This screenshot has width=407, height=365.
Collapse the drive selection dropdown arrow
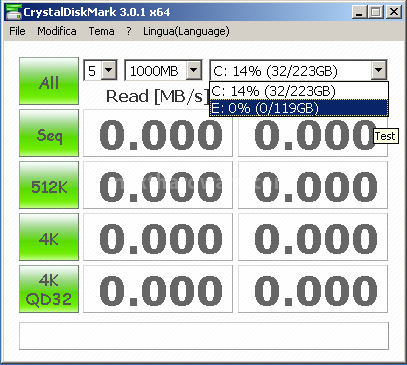point(379,70)
